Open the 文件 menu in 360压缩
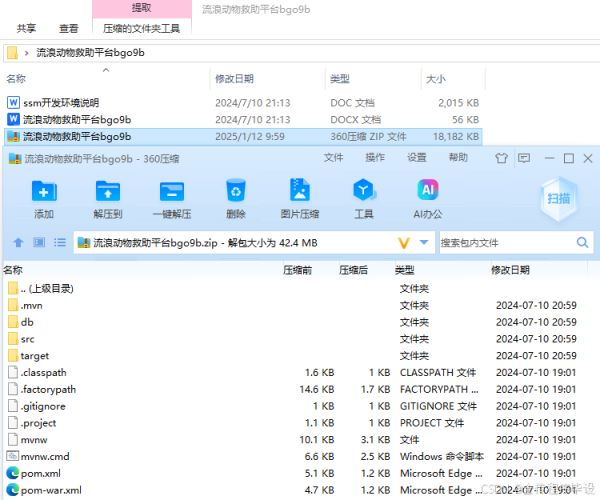 coord(333,158)
